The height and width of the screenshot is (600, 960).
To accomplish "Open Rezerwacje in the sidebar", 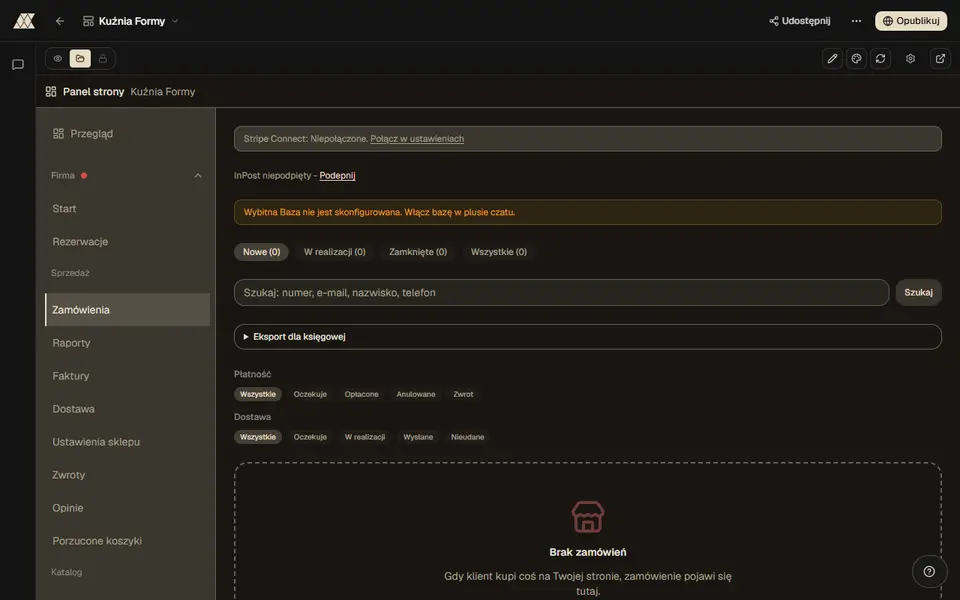I will coord(127,242).
